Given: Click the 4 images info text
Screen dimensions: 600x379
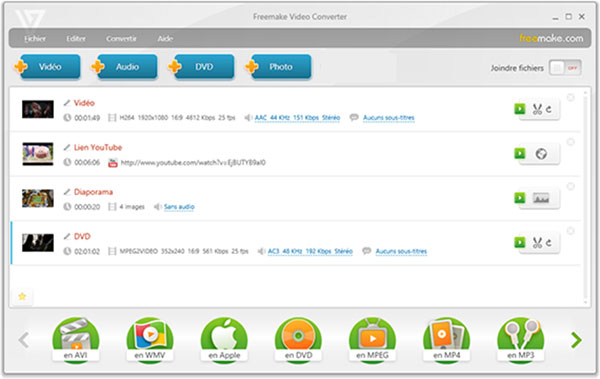Looking at the screenshot, I should 132,207.
